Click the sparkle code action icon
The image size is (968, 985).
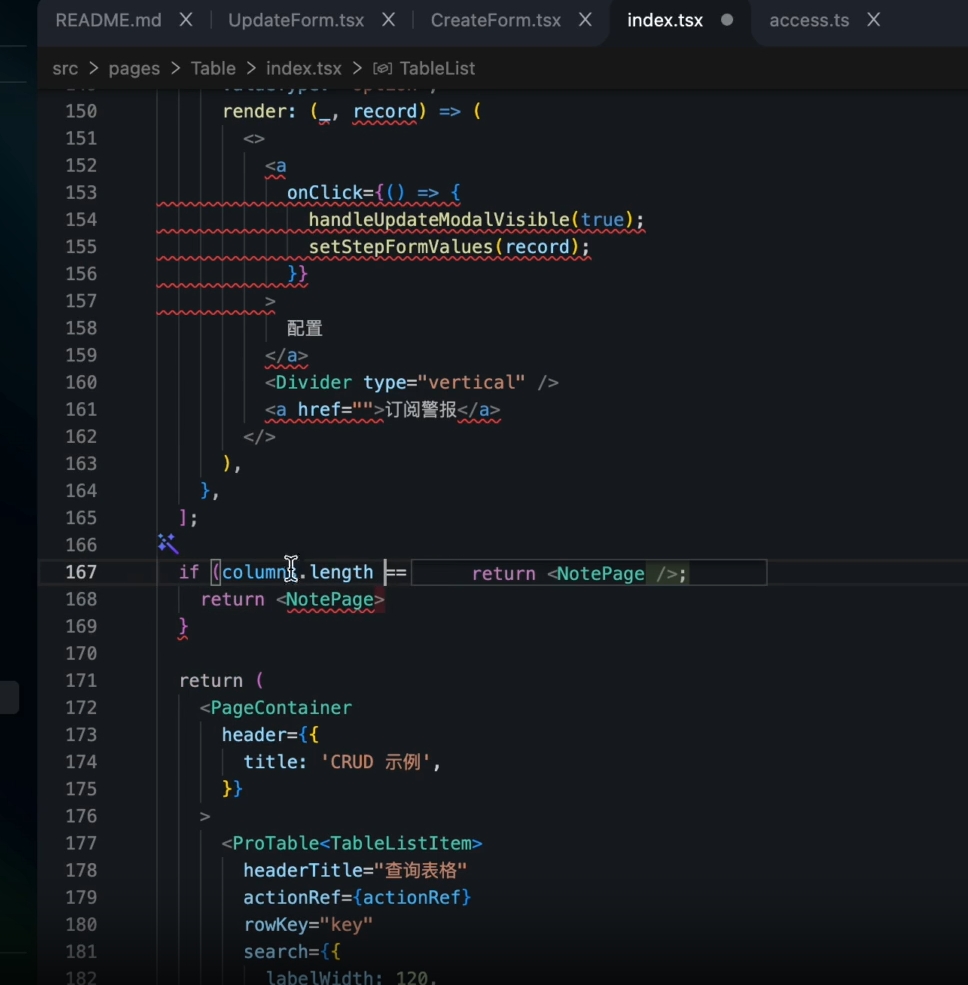pyautogui.click(x=167, y=543)
